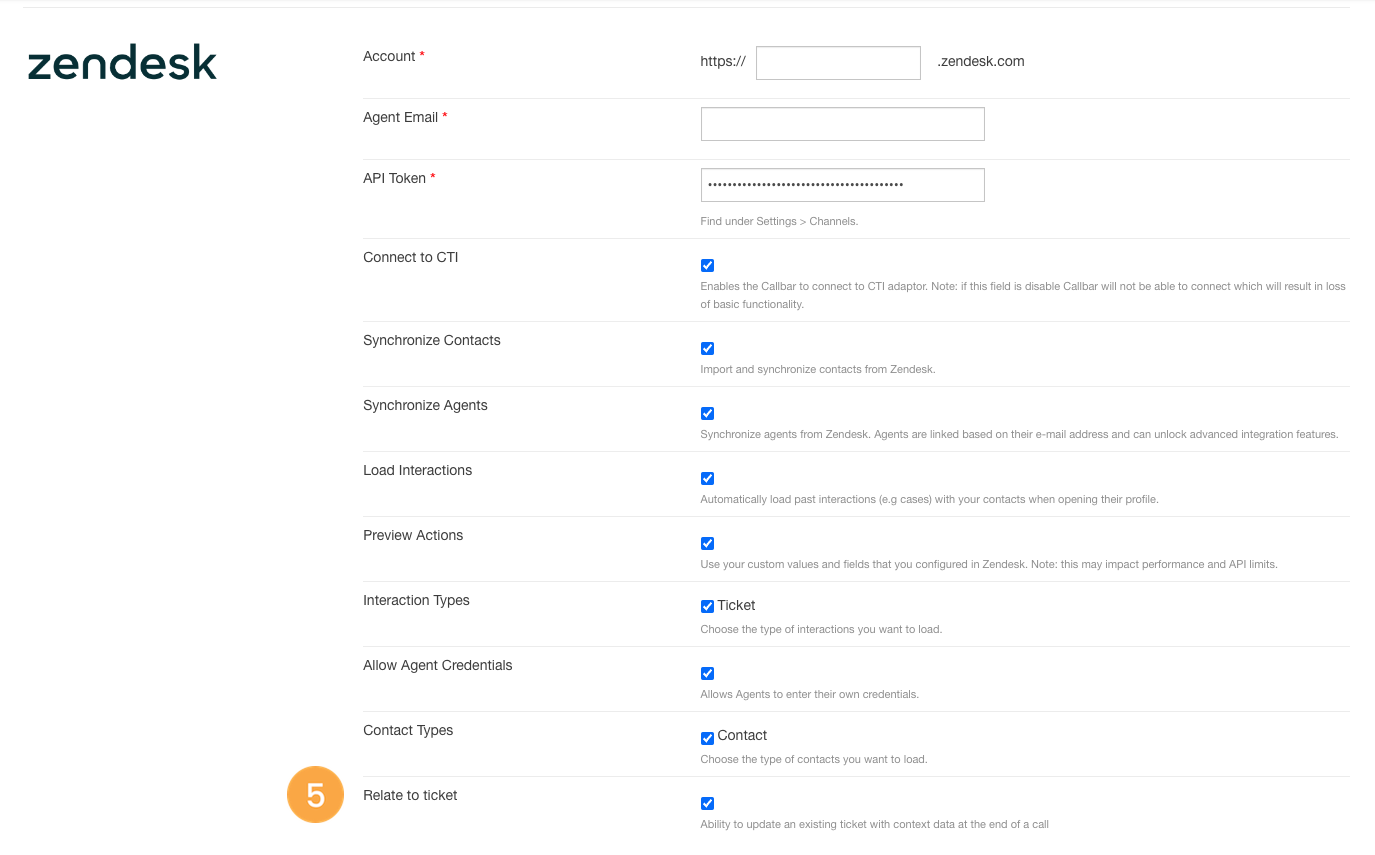
Task: Disable the Connect to CTI checkbox
Action: pyautogui.click(x=707, y=265)
